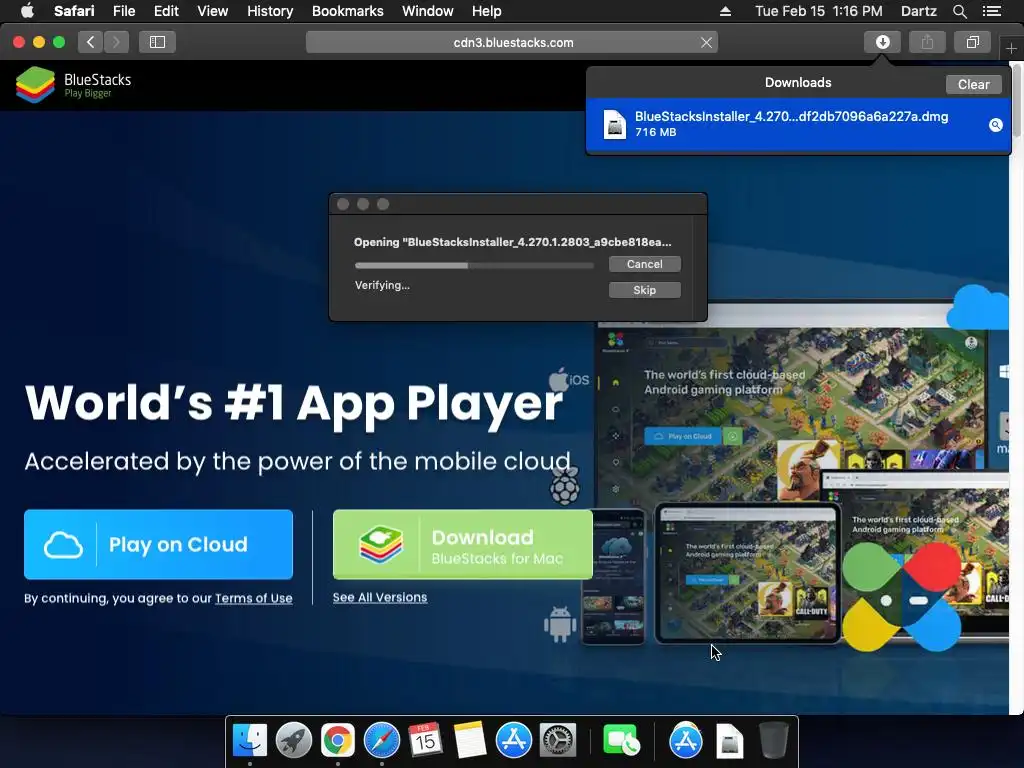Open the Edit menu
Image resolution: width=1024 pixels, height=768 pixels.
coord(166,11)
